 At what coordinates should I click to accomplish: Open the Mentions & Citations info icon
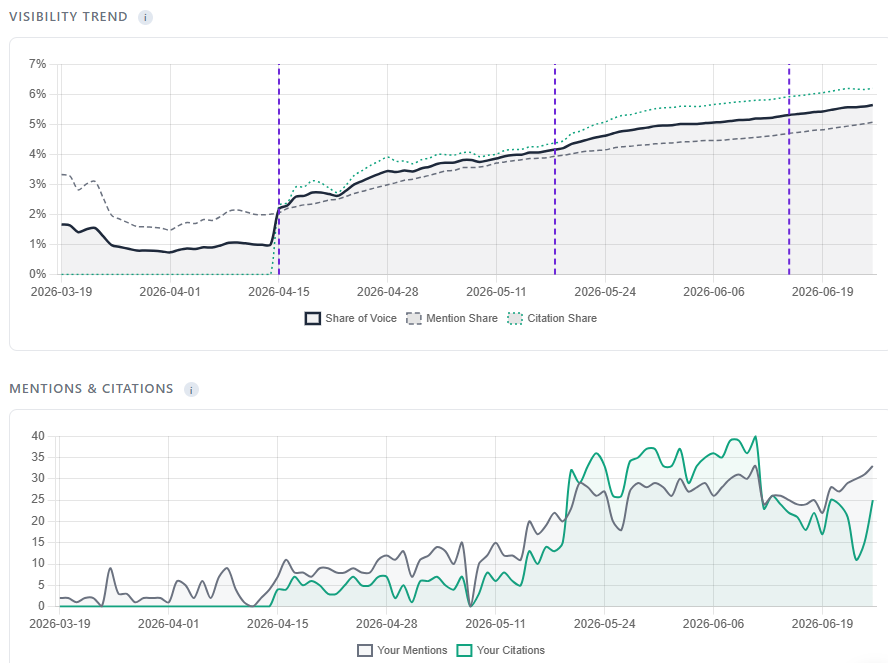pos(191,390)
